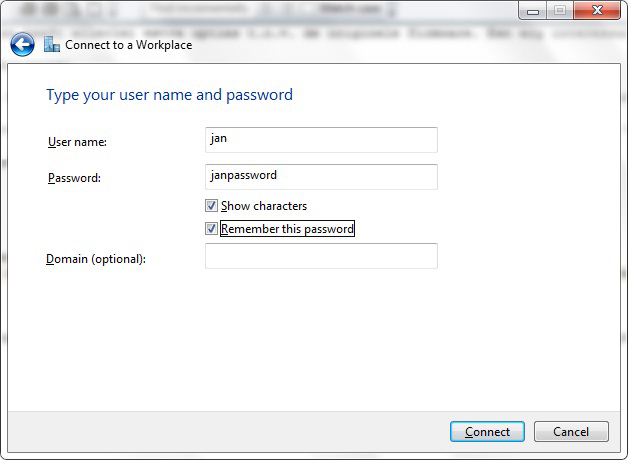Close the dialog with the red X
Viewport: 631px width, 465px height.
click(595, 11)
